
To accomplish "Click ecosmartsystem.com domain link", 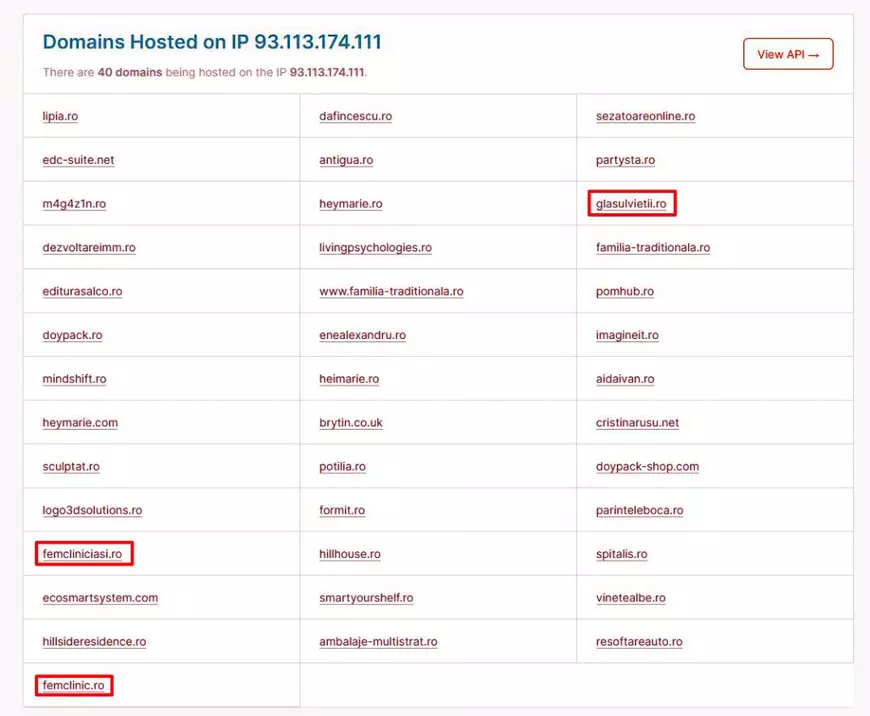I will 100,598.
